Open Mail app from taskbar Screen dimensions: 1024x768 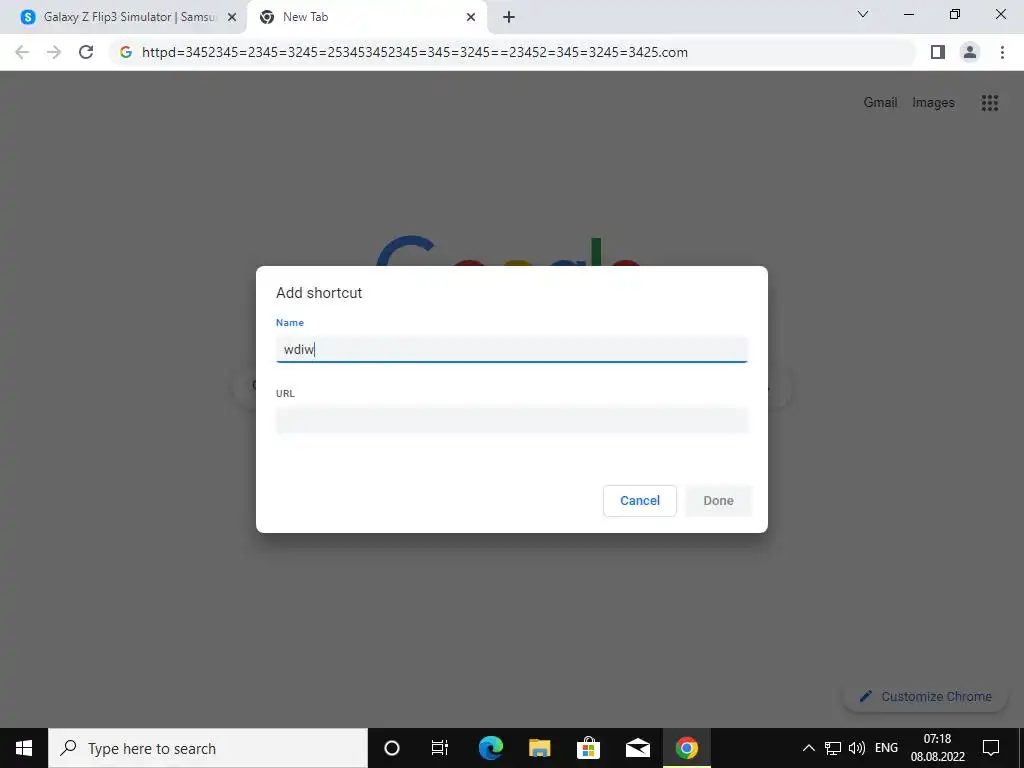637,748
